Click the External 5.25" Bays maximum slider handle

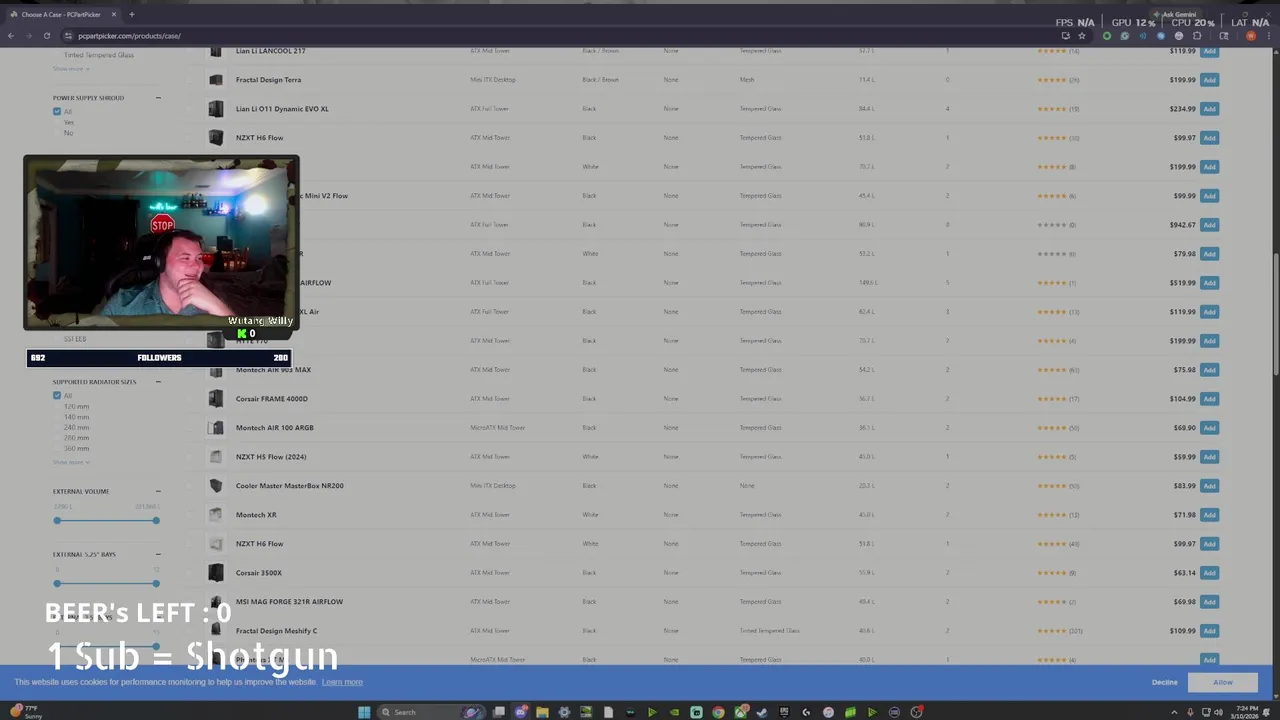pyautogui.click(x=156, y=584)
